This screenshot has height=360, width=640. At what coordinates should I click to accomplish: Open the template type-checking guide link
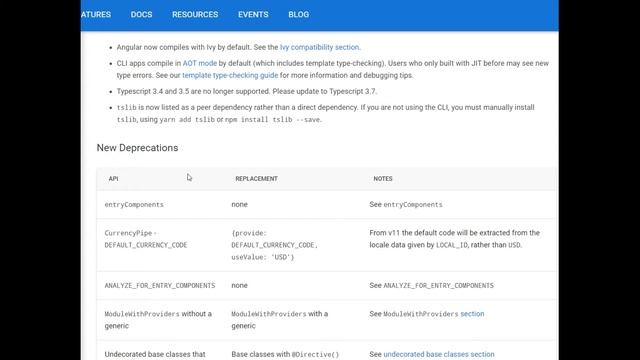[230, 76]
